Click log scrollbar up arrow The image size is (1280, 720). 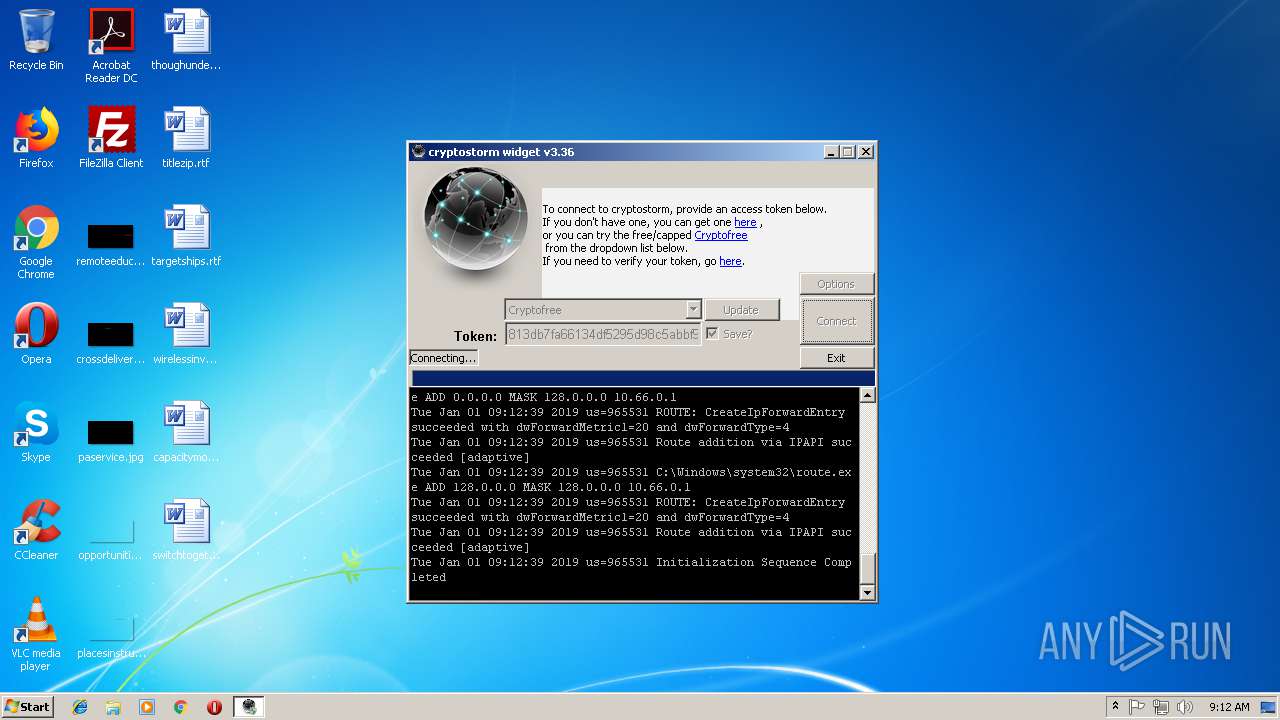pyautogui.click(x=867, y=395)
